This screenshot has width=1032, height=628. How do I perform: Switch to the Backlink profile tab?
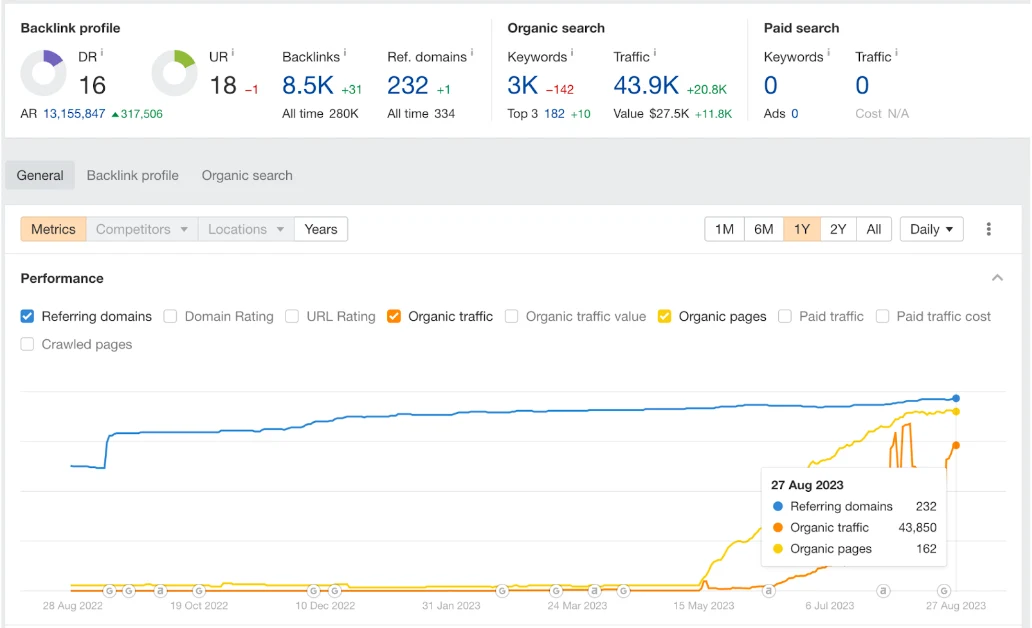tap(132, 175)
